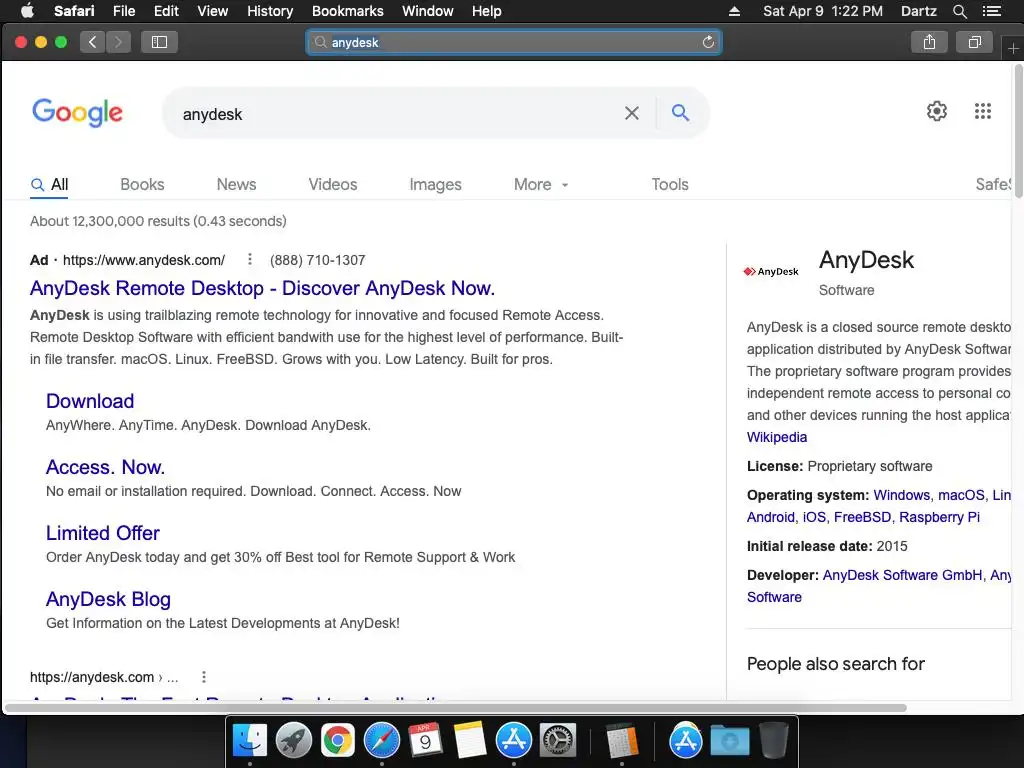
Task: Reload the page with the refresh icon
Action: point(708,42)
